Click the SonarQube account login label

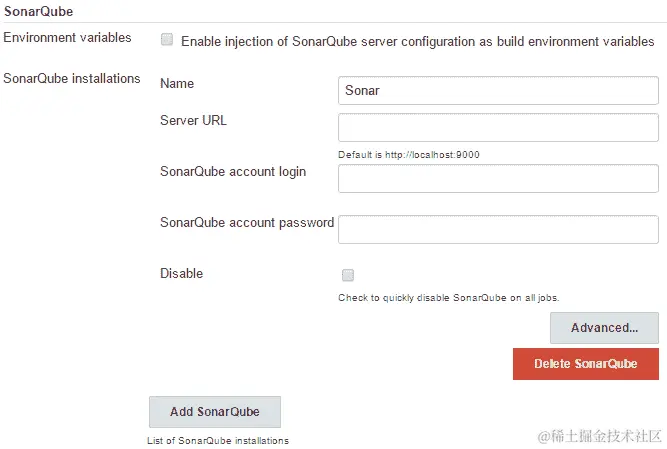click(232, 171)
